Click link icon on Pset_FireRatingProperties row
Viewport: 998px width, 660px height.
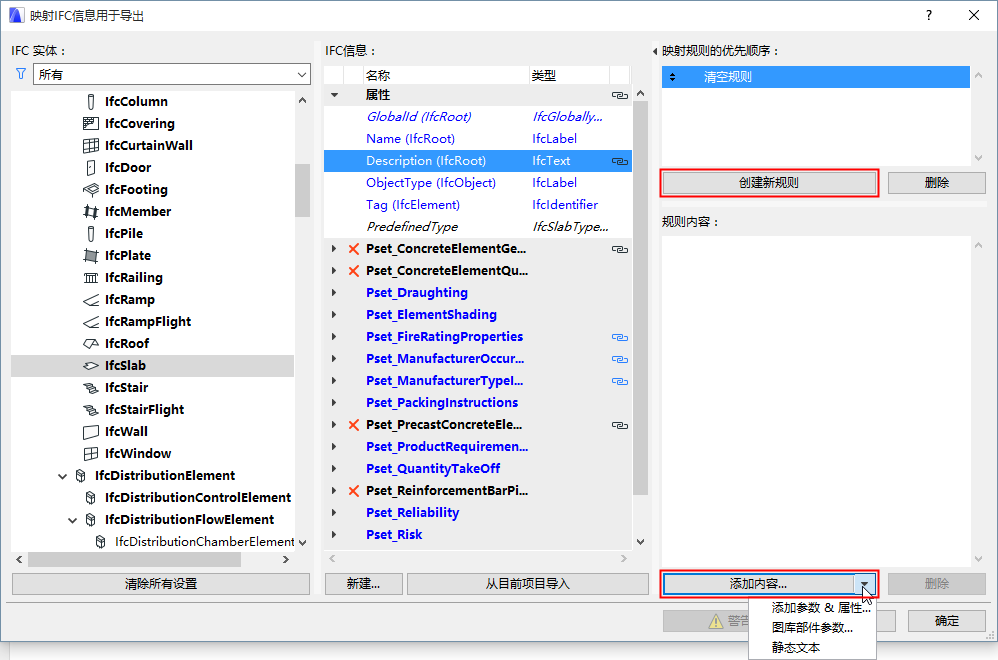click(x=619, y=337)
